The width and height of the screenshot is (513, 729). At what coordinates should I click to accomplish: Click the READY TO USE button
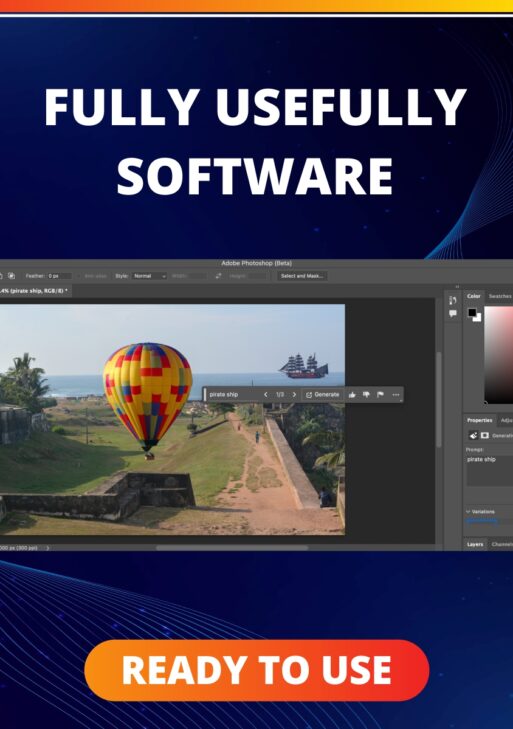(256, 670)
